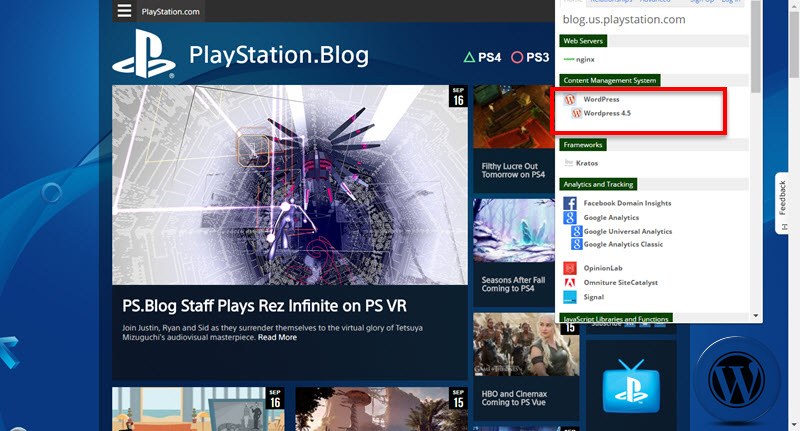Open the PS.Blog Staff Plays Rez Infinite headline
This screenshot has height=431, width=800.
click(264, 306)
